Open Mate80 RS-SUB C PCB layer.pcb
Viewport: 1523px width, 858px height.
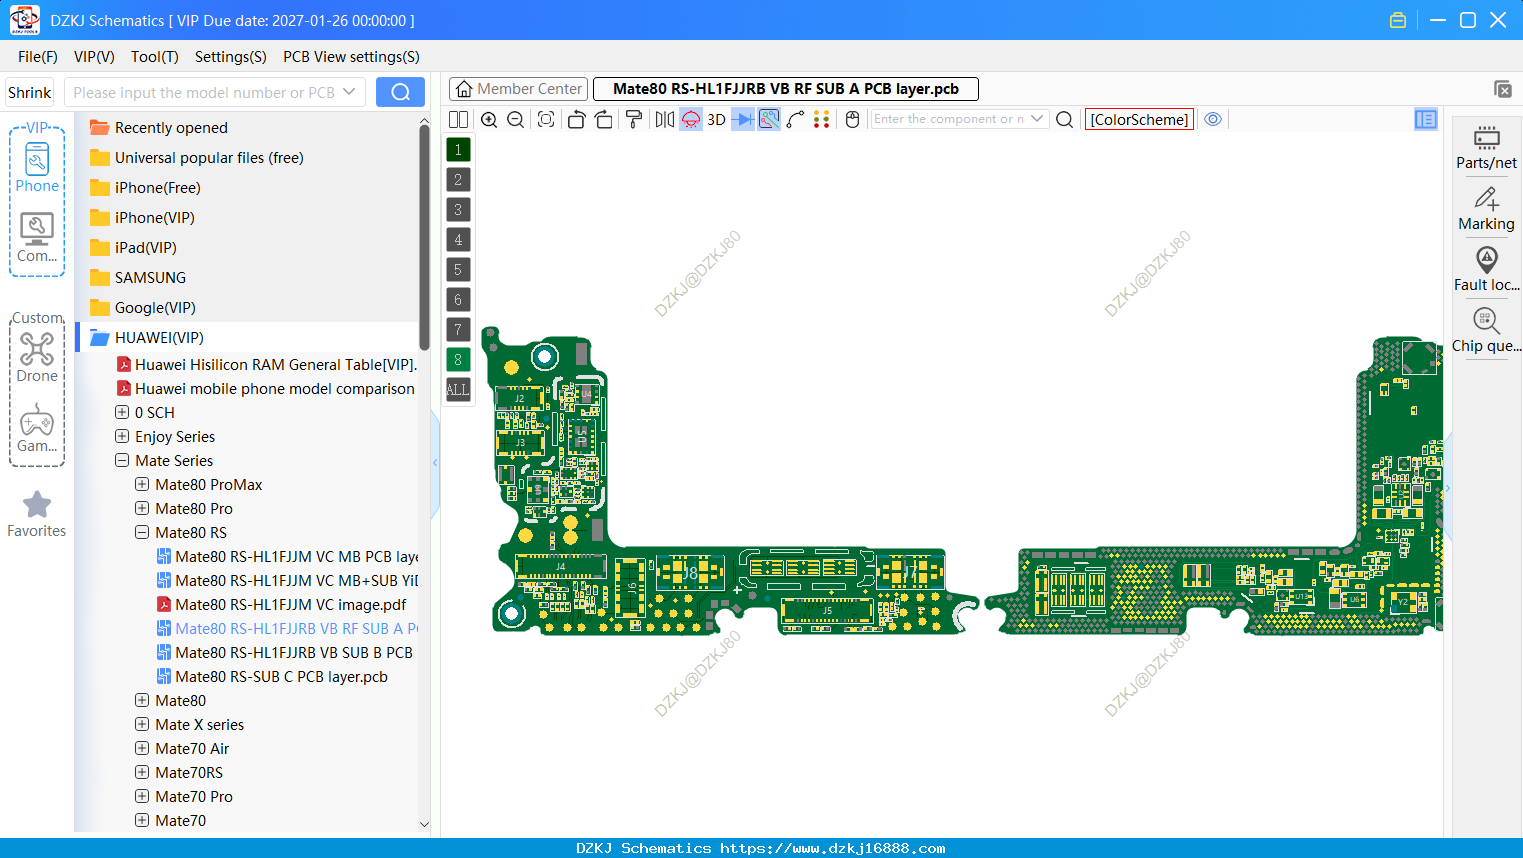[x=281, y=676]
